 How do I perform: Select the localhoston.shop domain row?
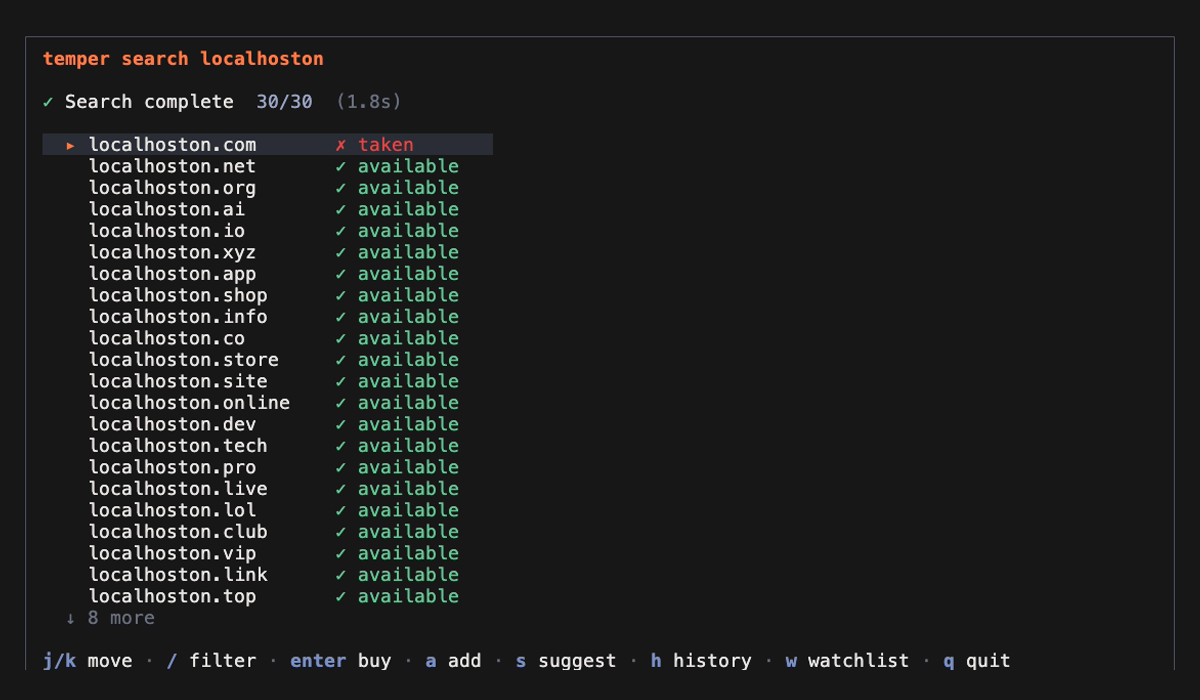pyautogui.click(x=267, y=295)
